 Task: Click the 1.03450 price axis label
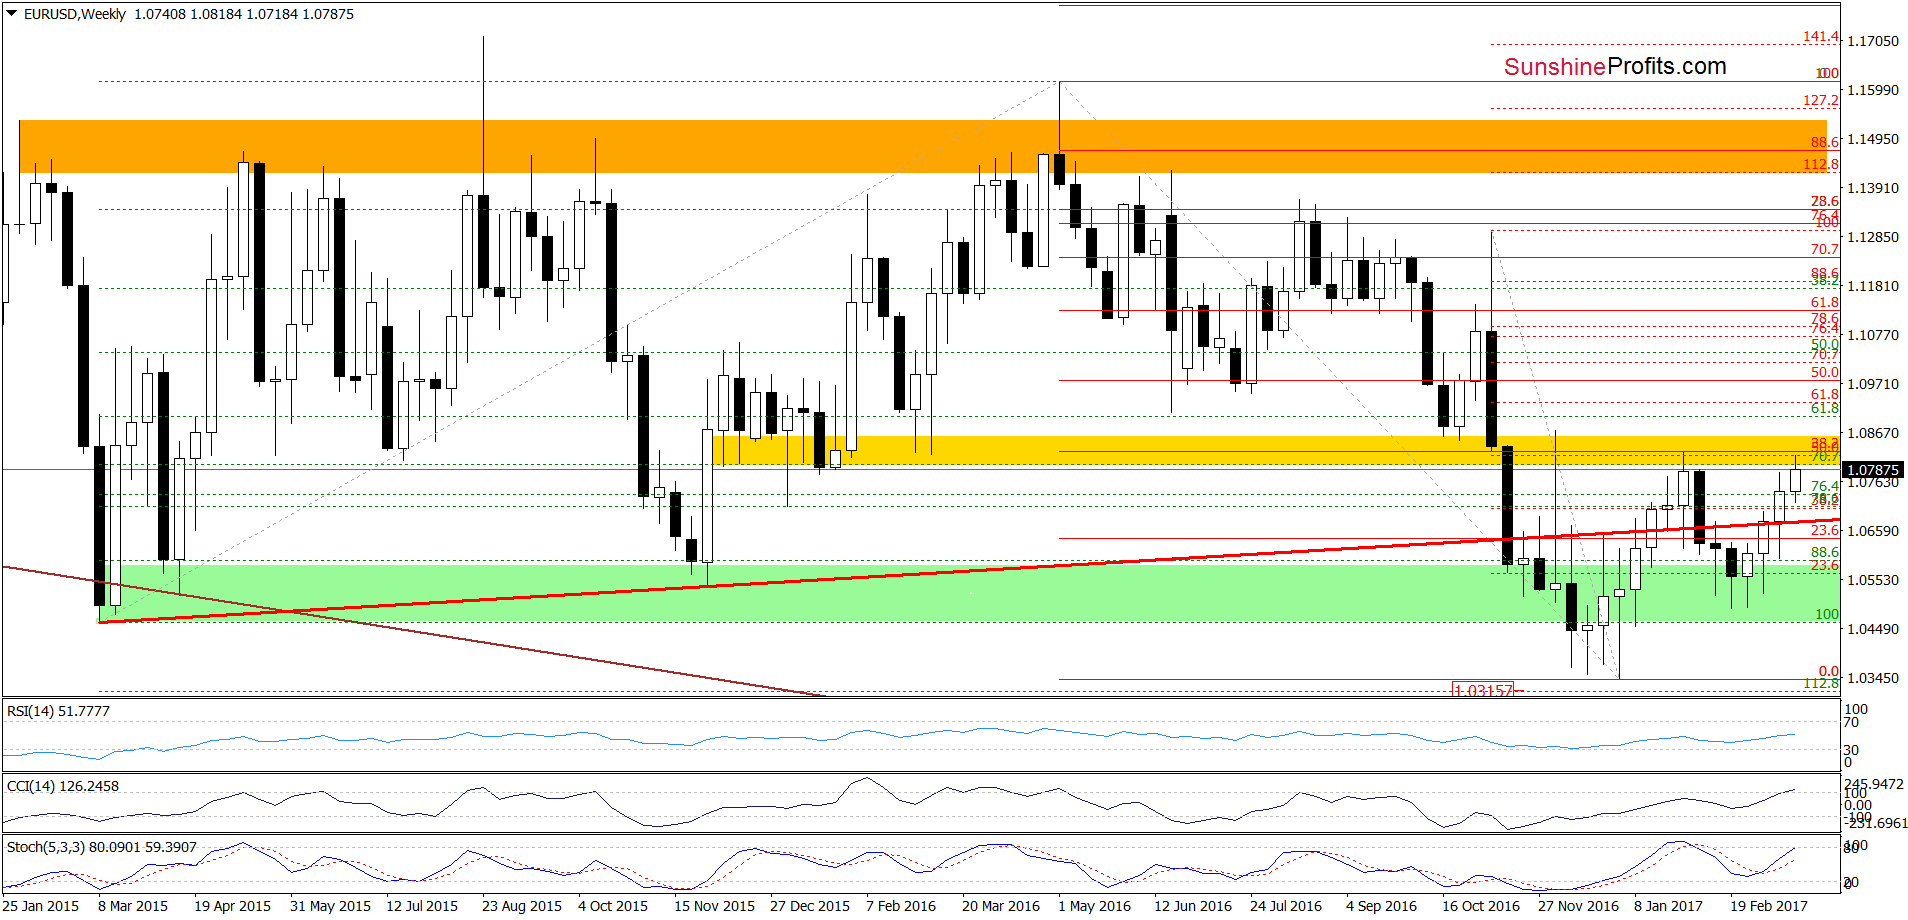pos(1873,678)
